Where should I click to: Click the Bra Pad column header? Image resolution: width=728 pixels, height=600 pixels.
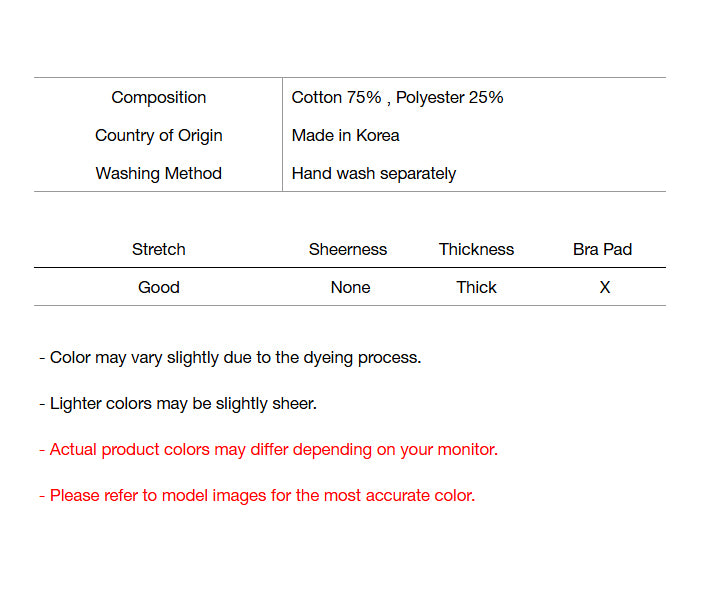pos(602,249)
